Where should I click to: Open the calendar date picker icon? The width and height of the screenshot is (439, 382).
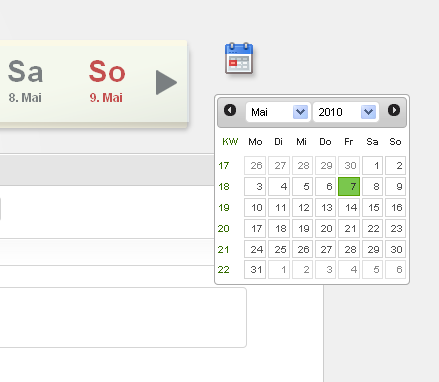[x=239, y=58]
